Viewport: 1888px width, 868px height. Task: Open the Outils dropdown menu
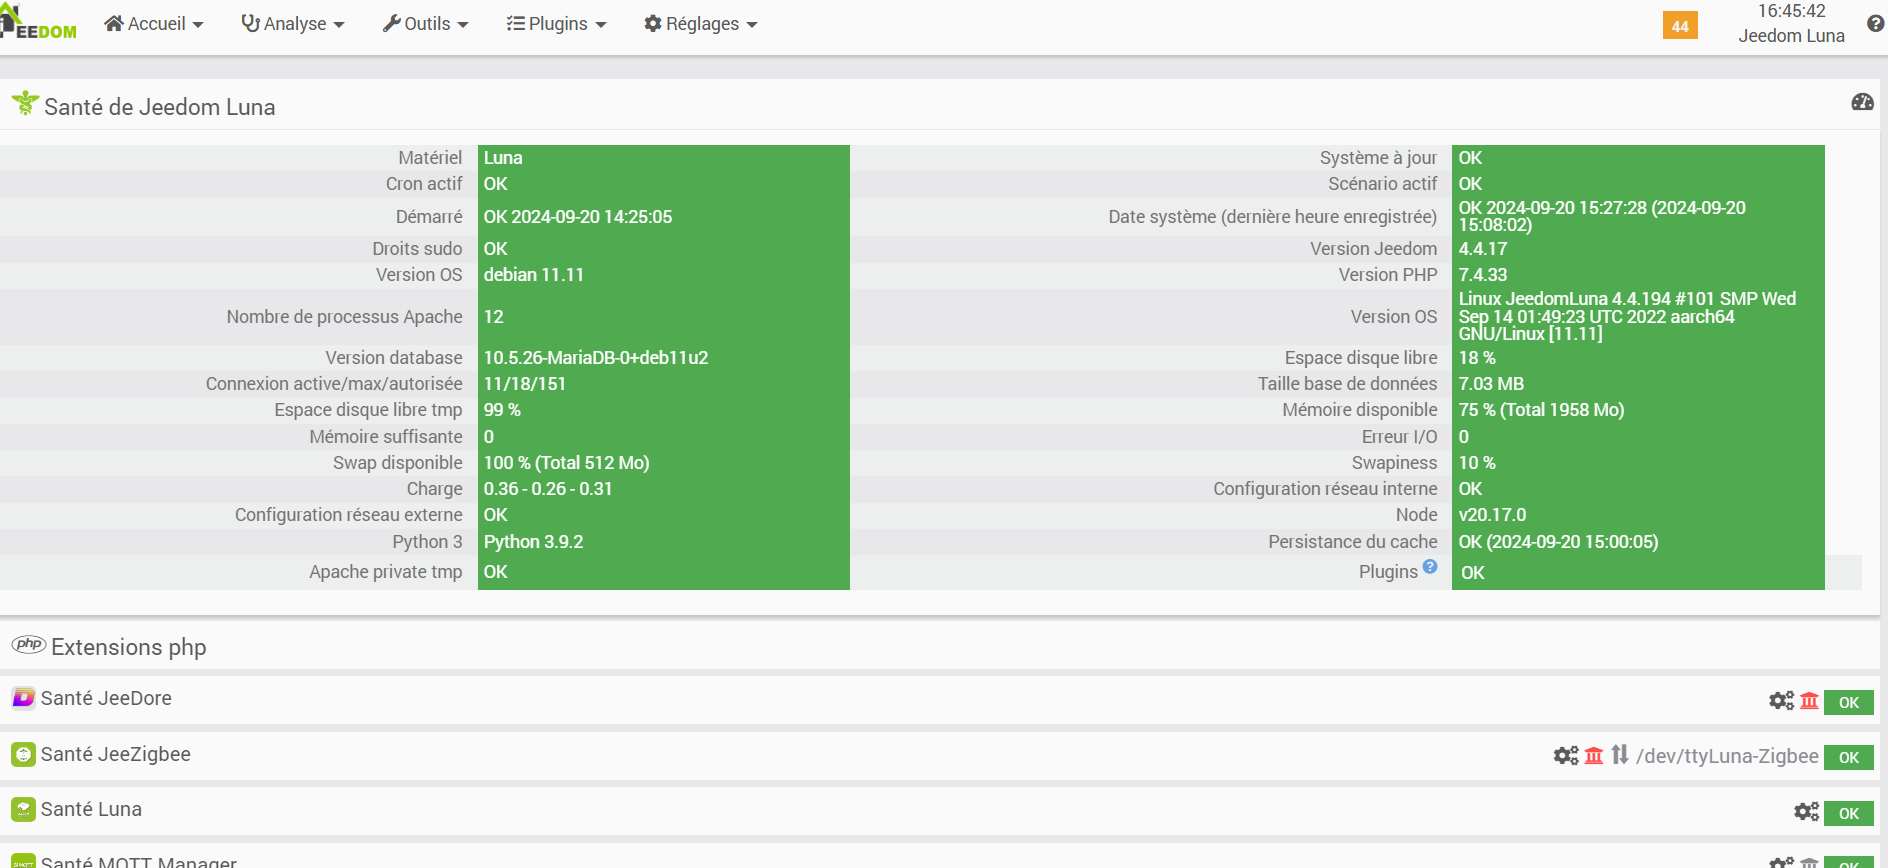425,24
